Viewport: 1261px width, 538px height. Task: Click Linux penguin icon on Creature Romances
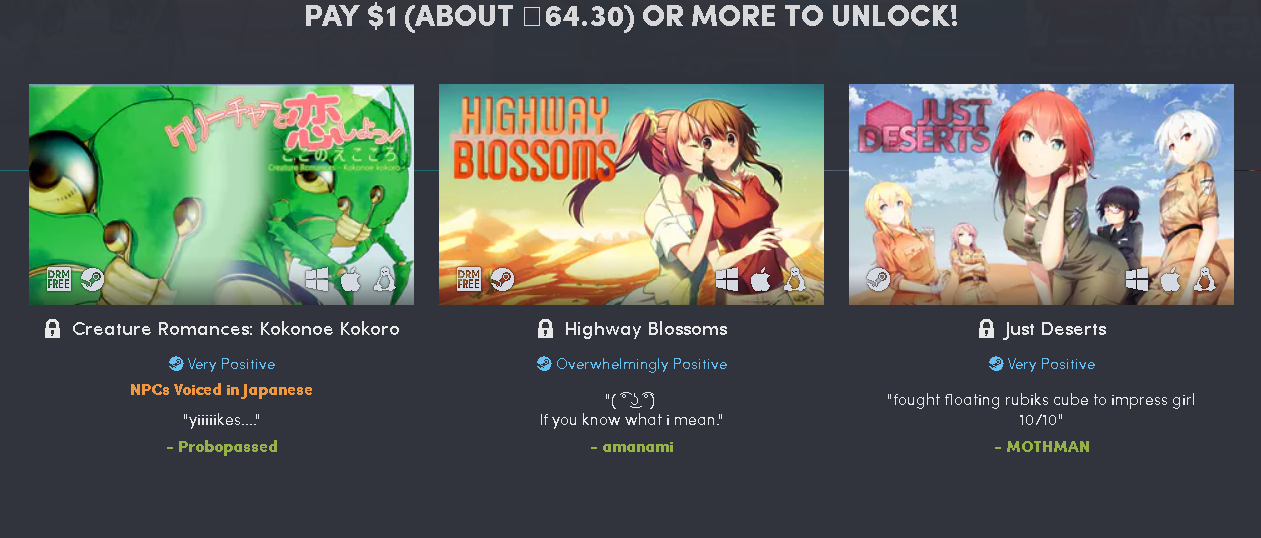pyautogui.click(x=384, y=279)
